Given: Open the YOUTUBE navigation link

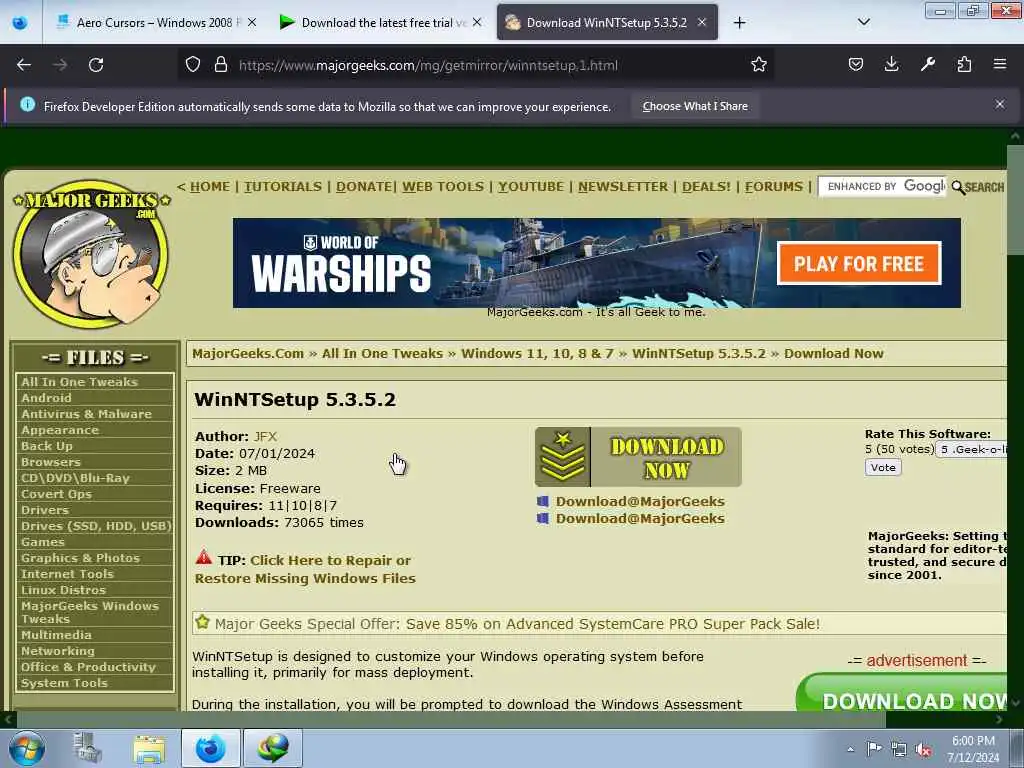Looking at the screenshot, I should tap(531, 187).
